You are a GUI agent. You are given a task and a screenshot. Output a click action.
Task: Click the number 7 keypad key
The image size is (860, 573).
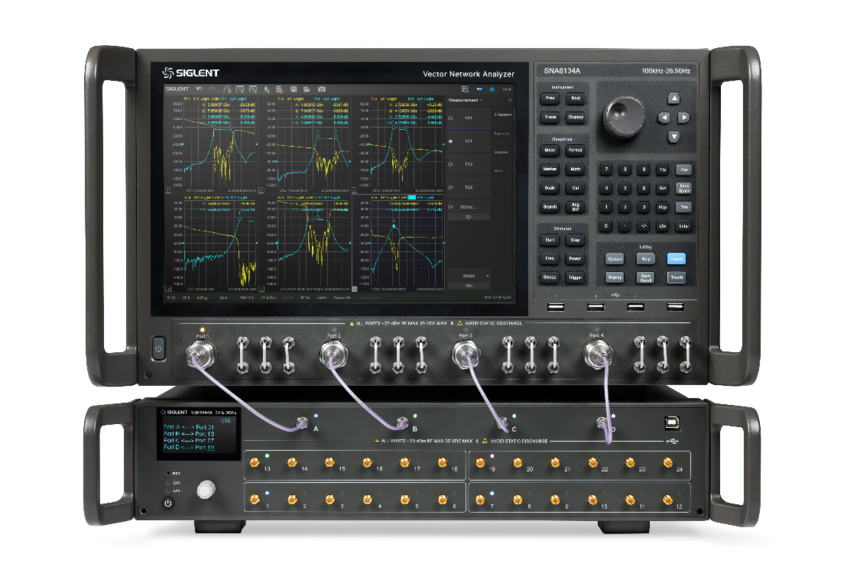(606, 169)
